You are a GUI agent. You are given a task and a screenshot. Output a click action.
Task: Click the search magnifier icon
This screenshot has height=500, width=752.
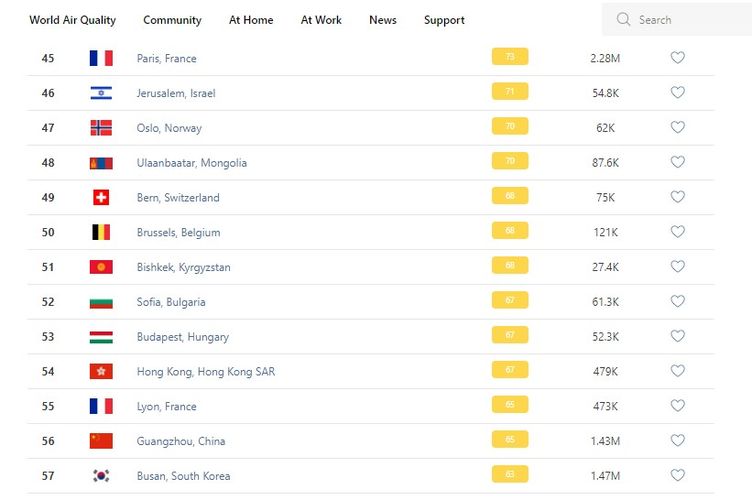click(623, 20)
